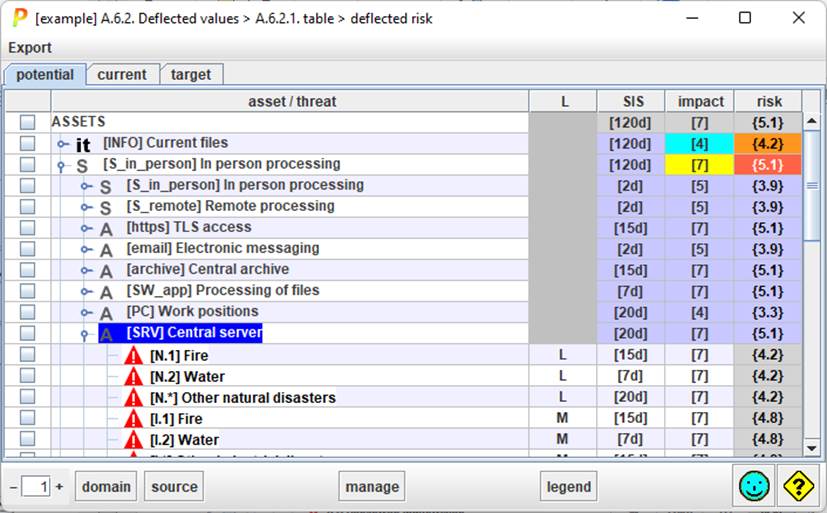Image resolution: width=827 pixels, height=513 pixels.
Task: Click the warning icon beside Other natural disasters
Action: pyautogui.click(x=133, y=398)
